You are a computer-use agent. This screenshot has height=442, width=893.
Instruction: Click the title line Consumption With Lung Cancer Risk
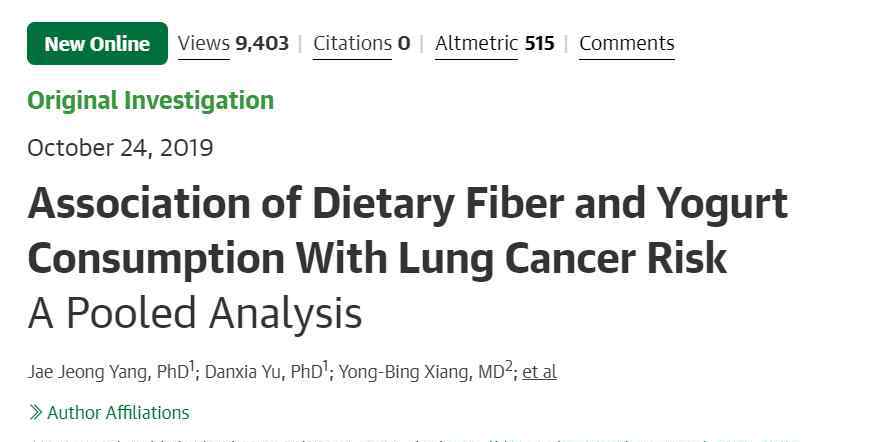click(377, 259)
